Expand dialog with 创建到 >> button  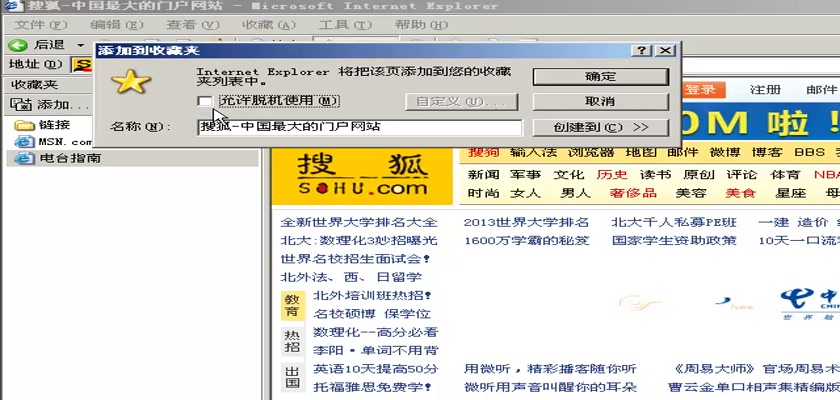click(x=601, y=127)
